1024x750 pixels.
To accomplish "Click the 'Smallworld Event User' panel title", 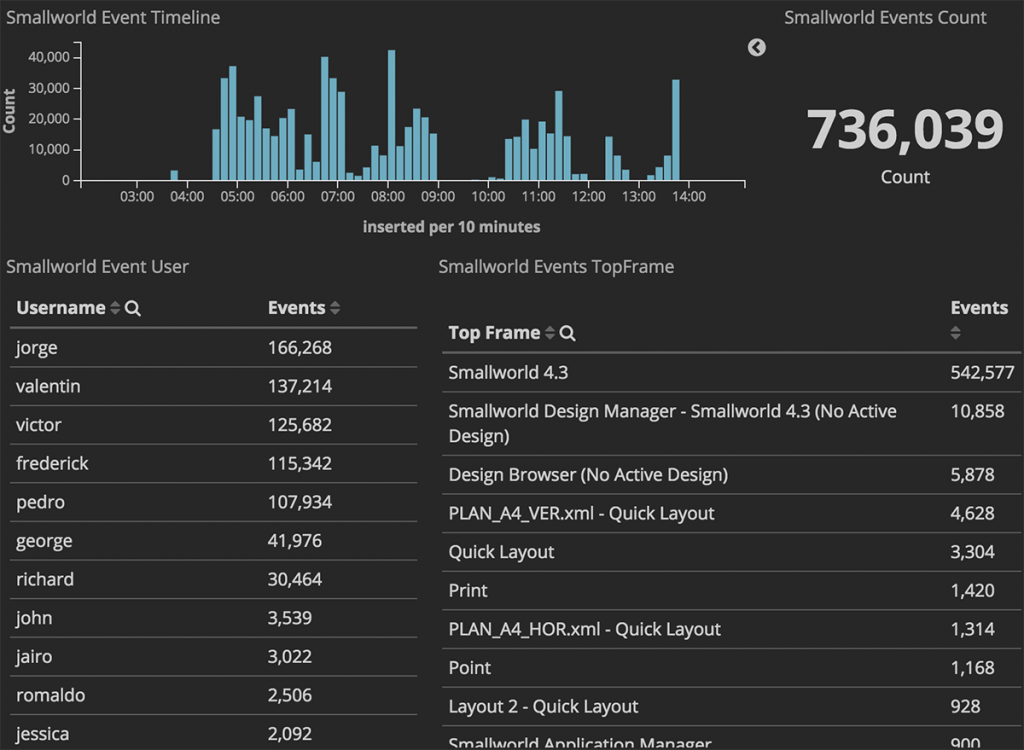I will [97, 267].
